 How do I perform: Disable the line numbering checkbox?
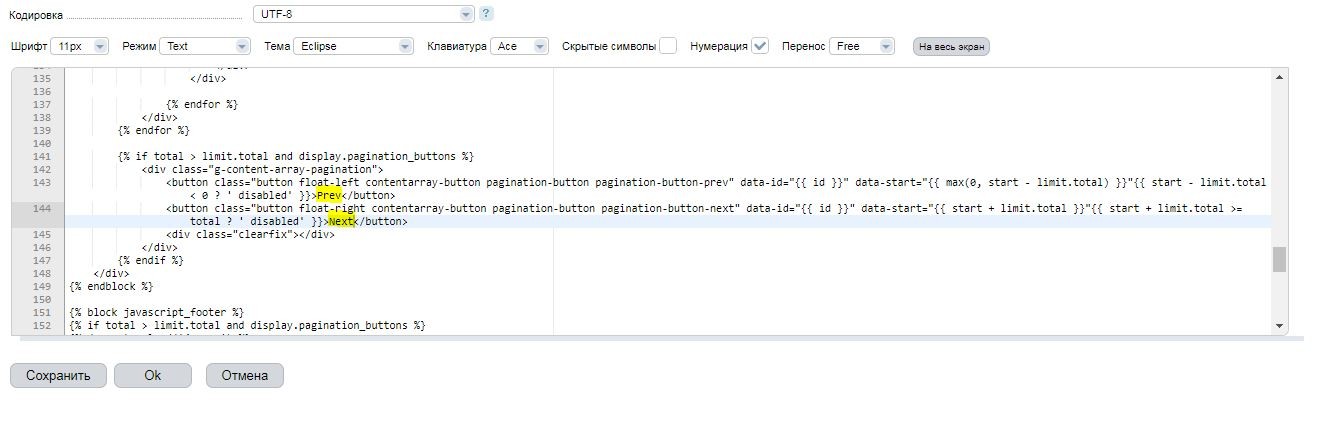pos(760,46)
